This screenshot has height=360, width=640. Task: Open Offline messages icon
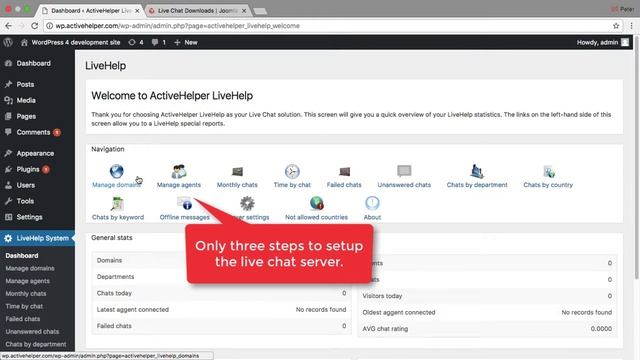[x=184, y=203]
